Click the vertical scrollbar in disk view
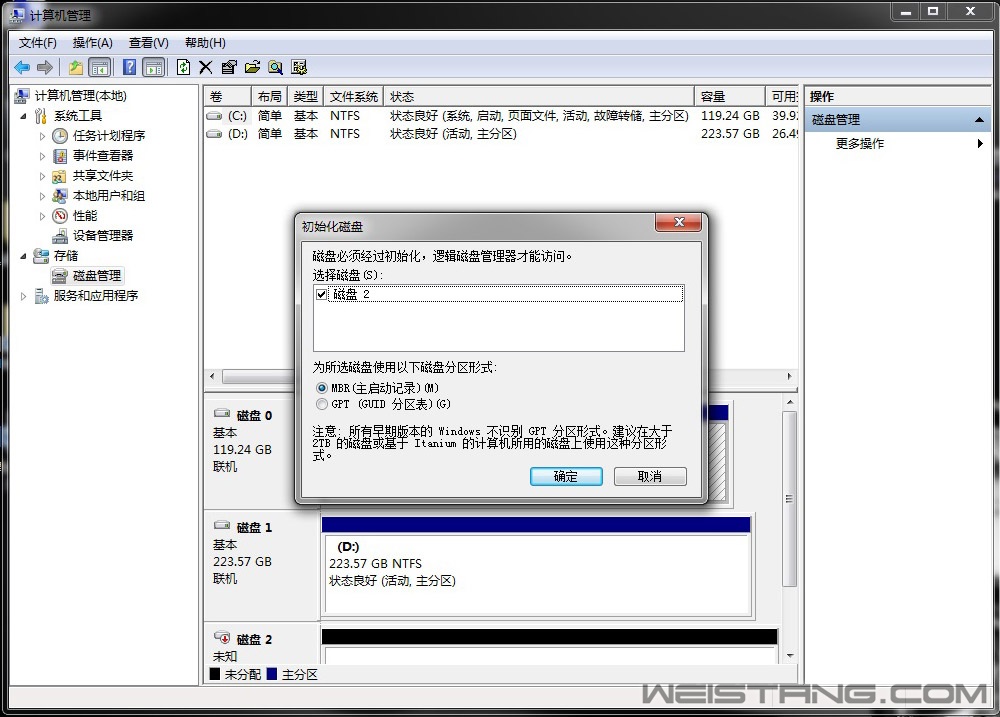 tap(790, 498)
